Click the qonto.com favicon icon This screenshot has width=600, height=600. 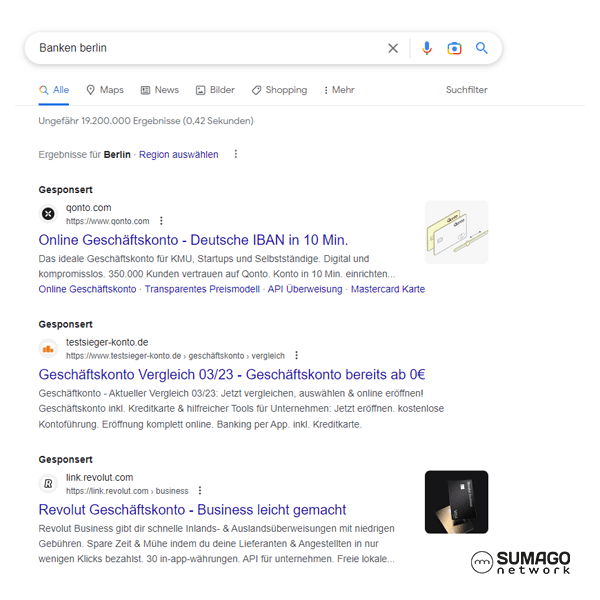[x=48, y=214]
